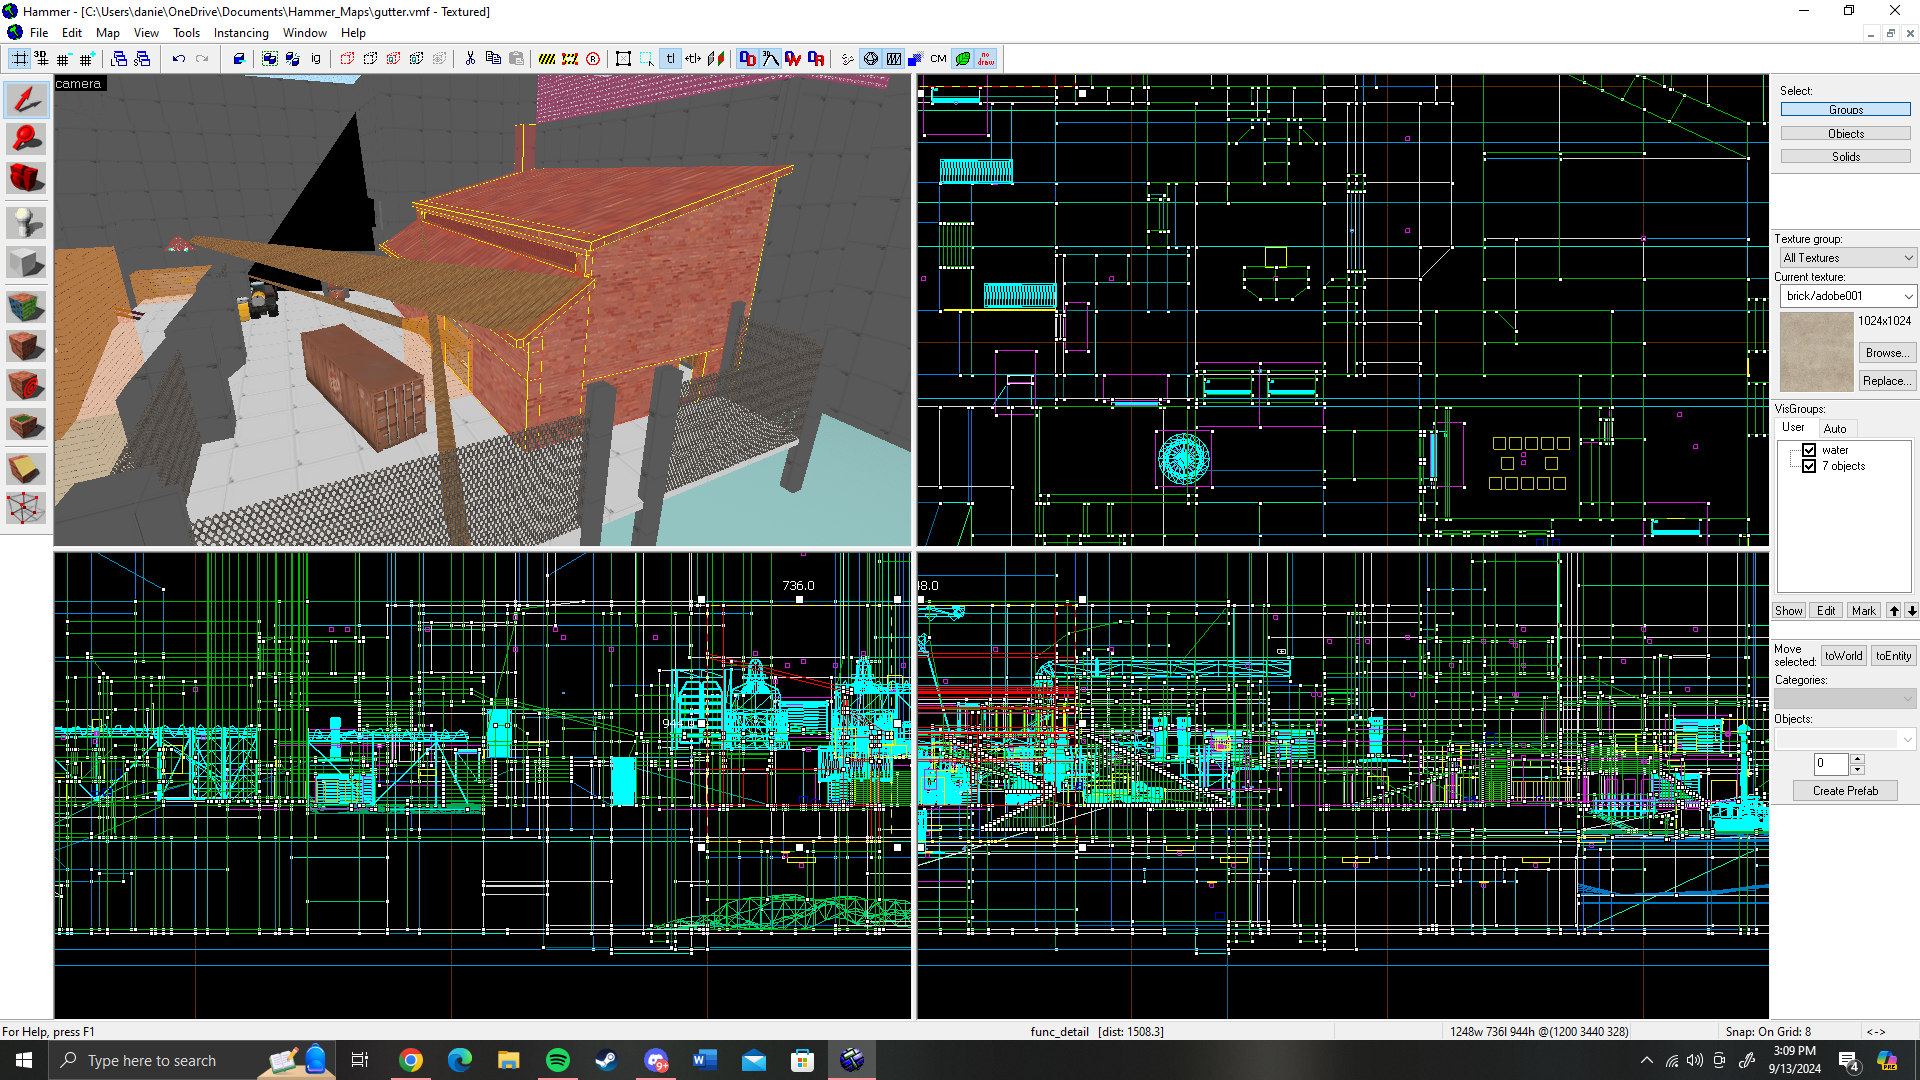This screenshot has height=1080, width=1920.
Task: Switch to the User visgroups tab
Action: 1794,427
